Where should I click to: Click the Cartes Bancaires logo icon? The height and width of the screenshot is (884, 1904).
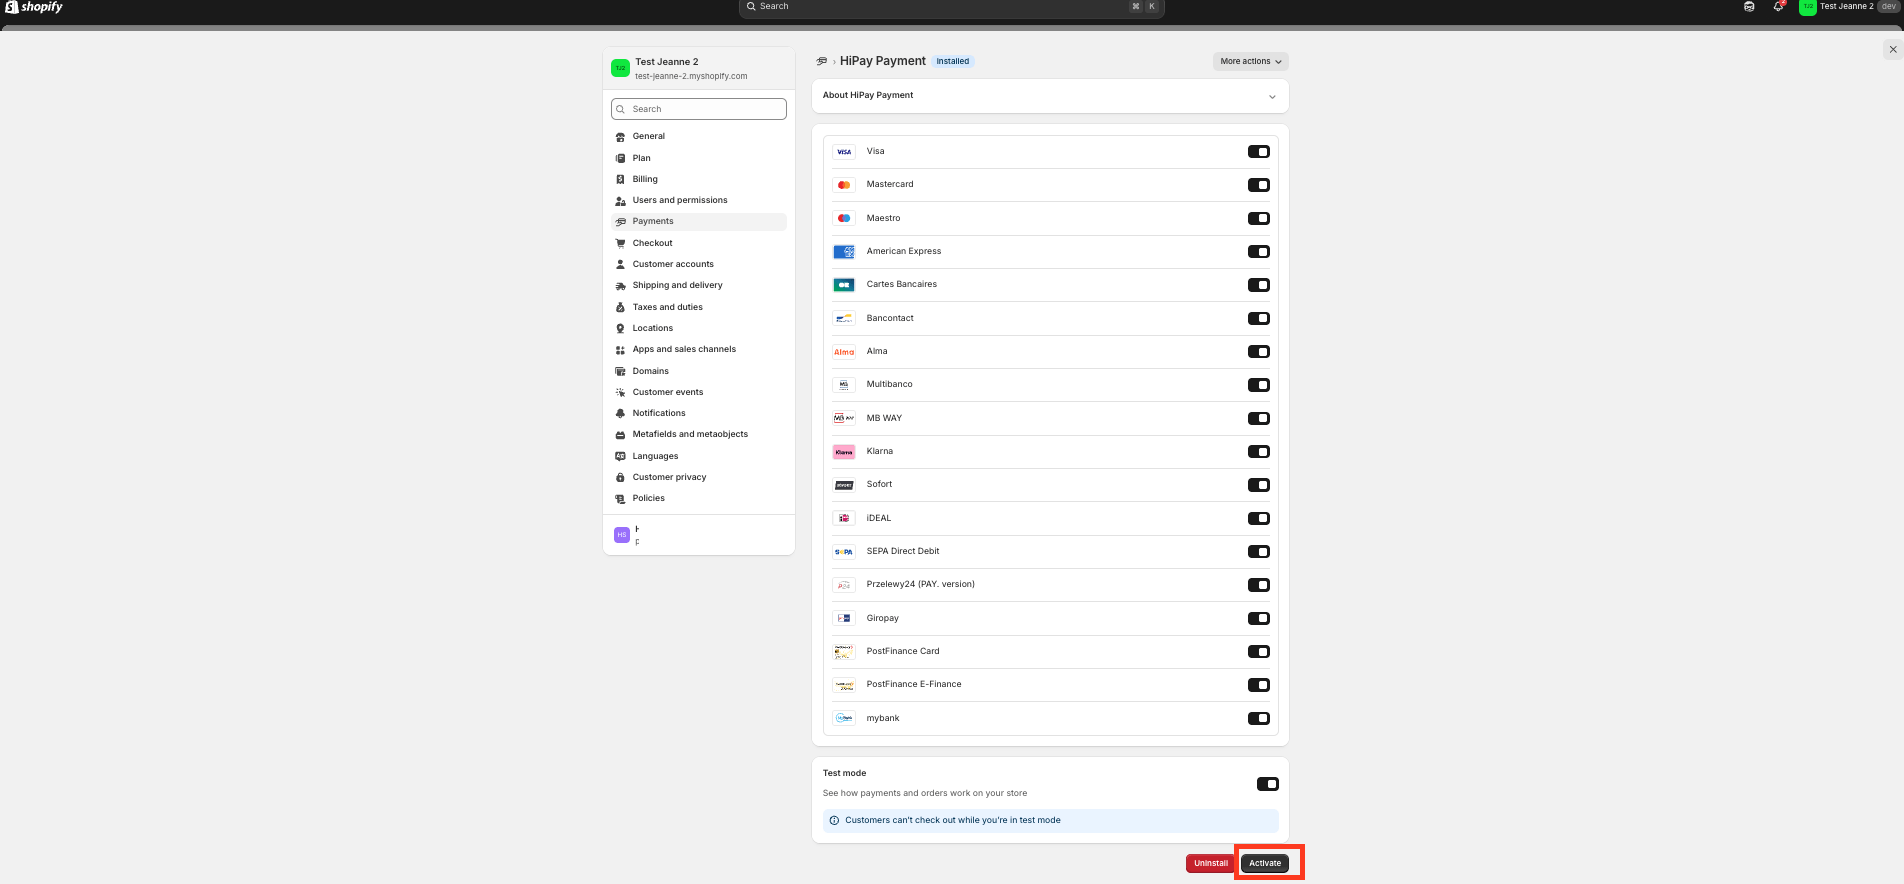[x=844, y=285]
